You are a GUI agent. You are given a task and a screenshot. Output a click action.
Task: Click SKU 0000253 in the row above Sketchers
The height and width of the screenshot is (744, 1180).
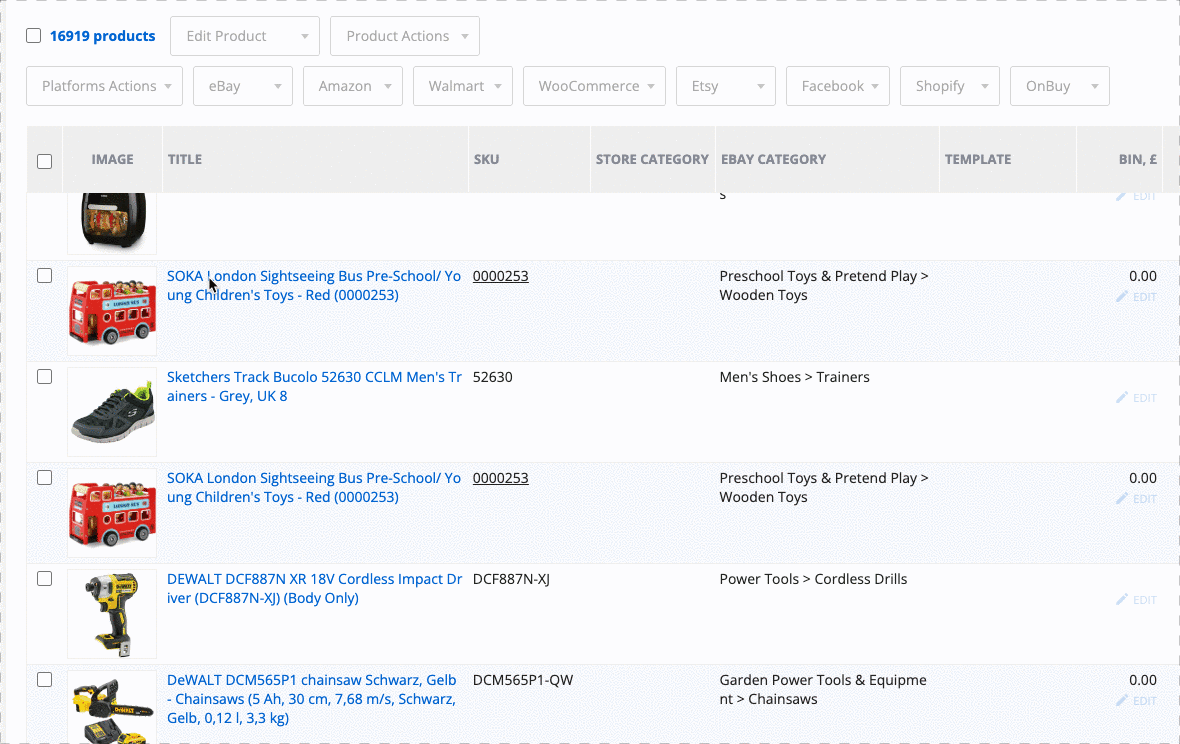tap(500, 276)
